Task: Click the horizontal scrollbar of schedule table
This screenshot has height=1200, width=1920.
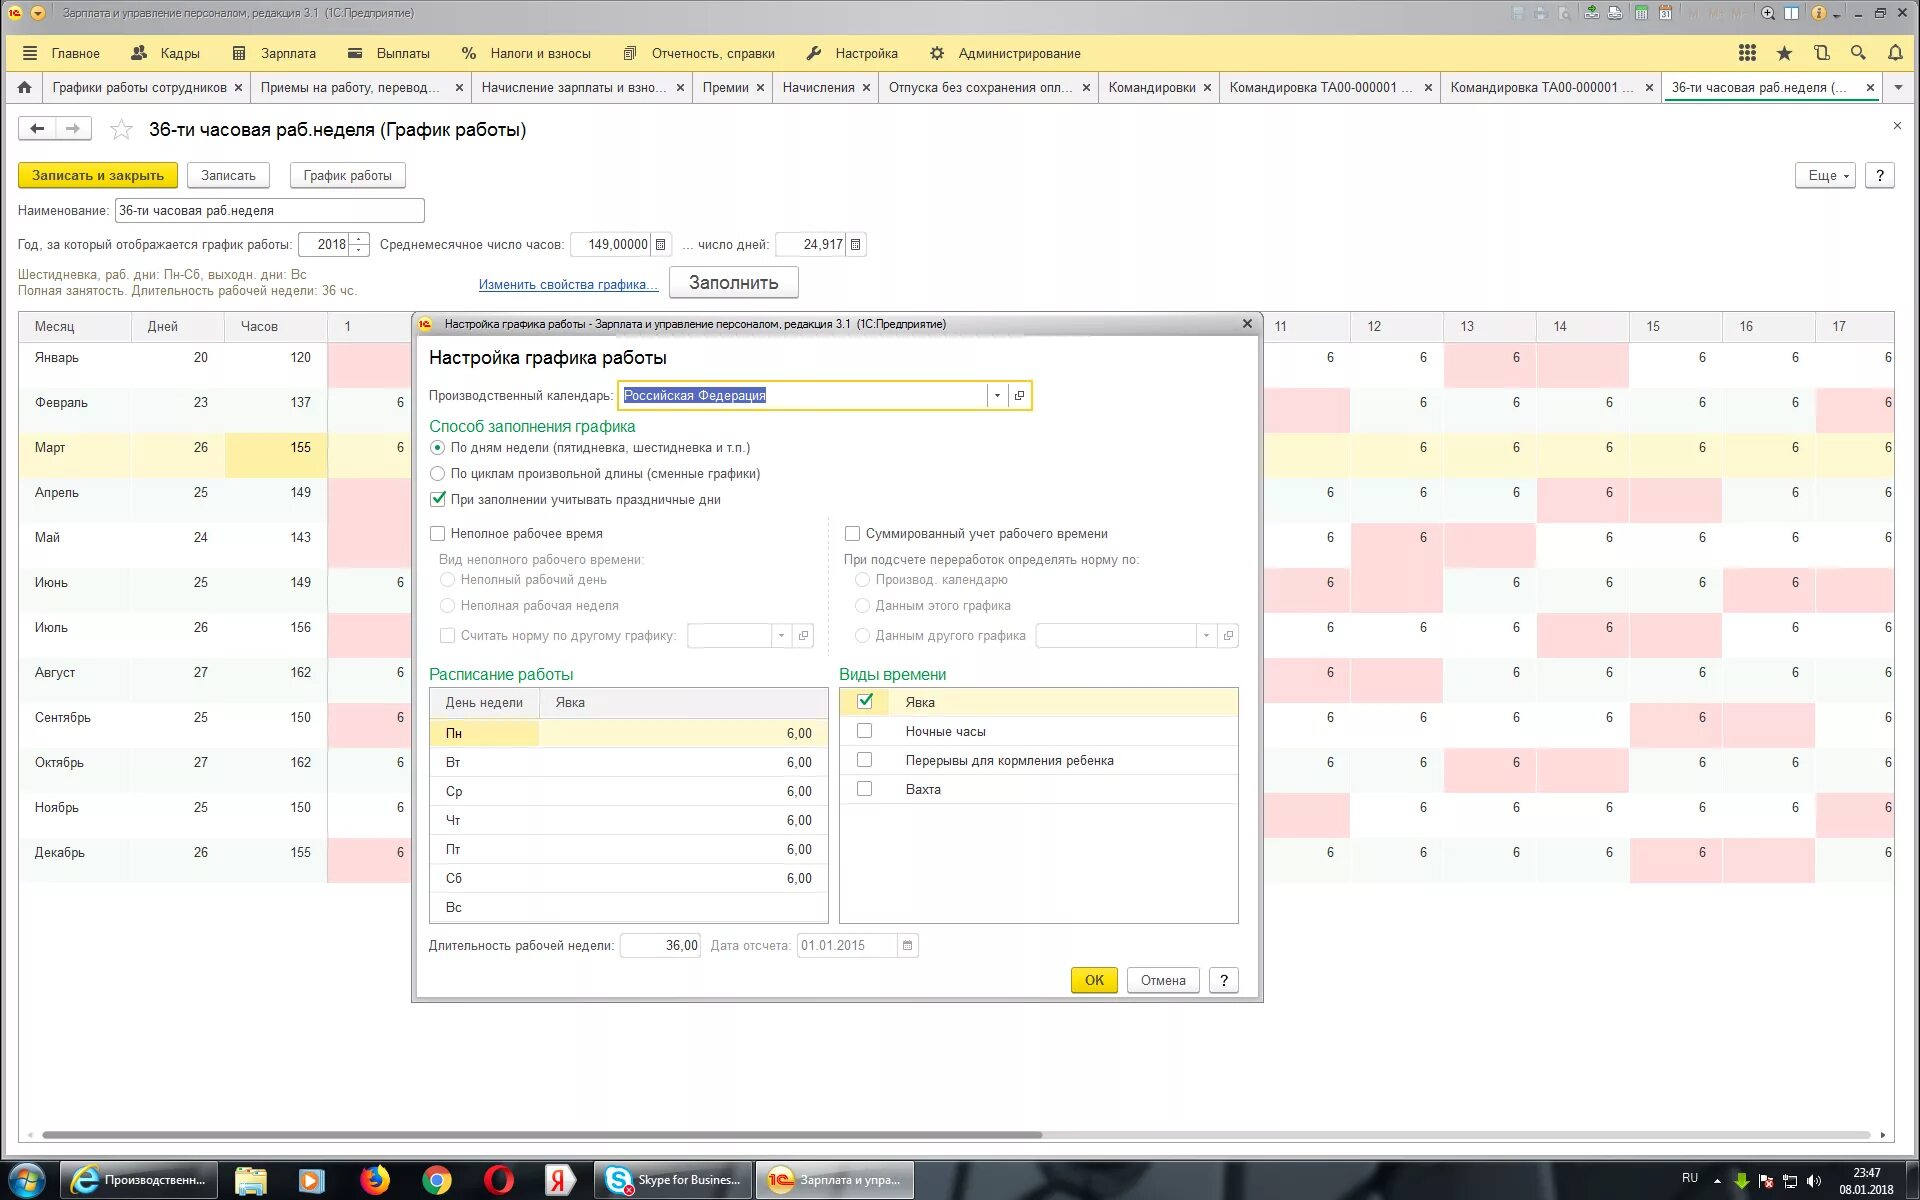Action: coord(540,1135)
